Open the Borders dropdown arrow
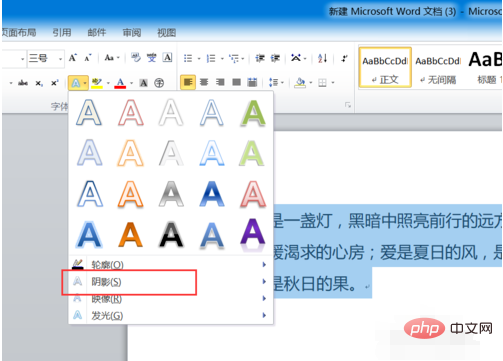503x361 pixels. point(333,82)
